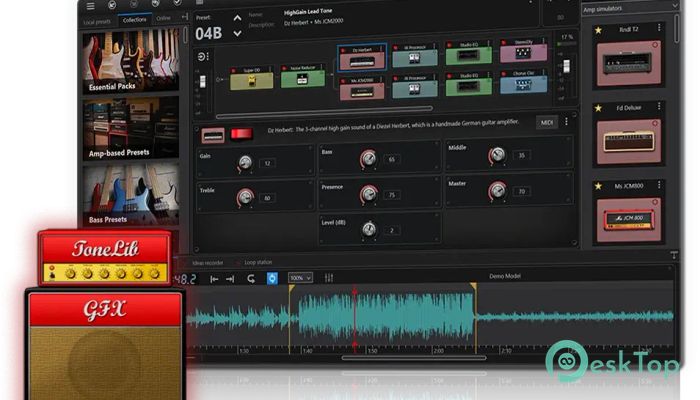Click the Middle knob
This screenshot has height=400, width=700.
[497, 155]
